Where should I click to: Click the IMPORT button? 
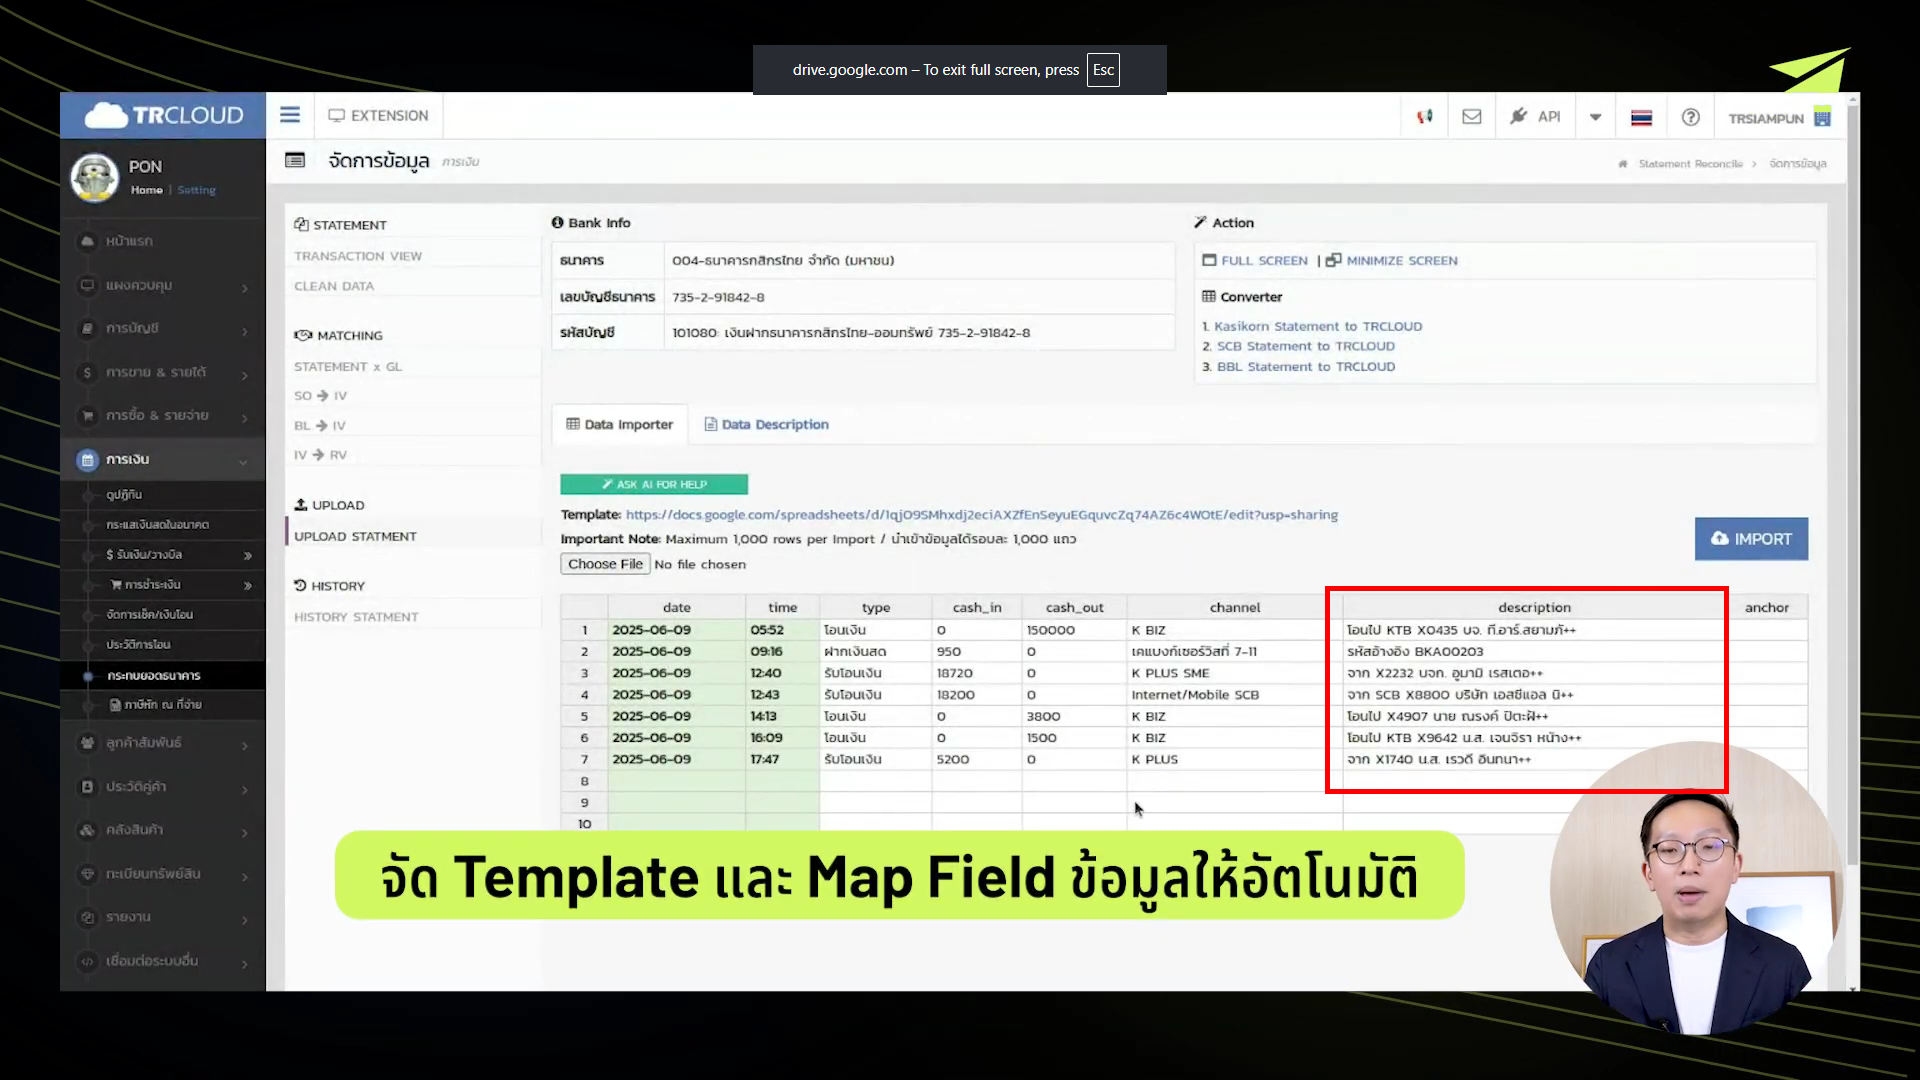pos(1751,539)
